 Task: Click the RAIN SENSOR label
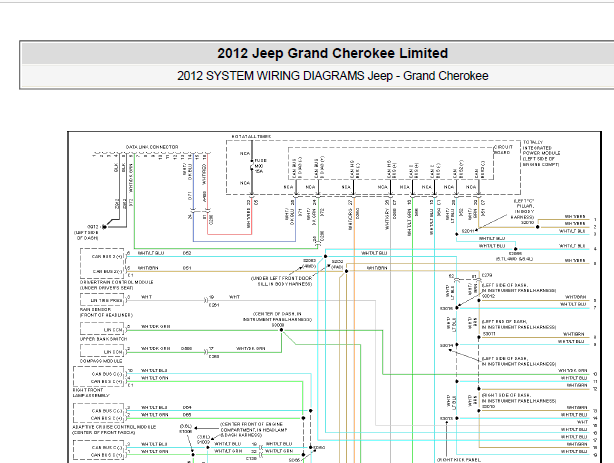pos(96,309)
